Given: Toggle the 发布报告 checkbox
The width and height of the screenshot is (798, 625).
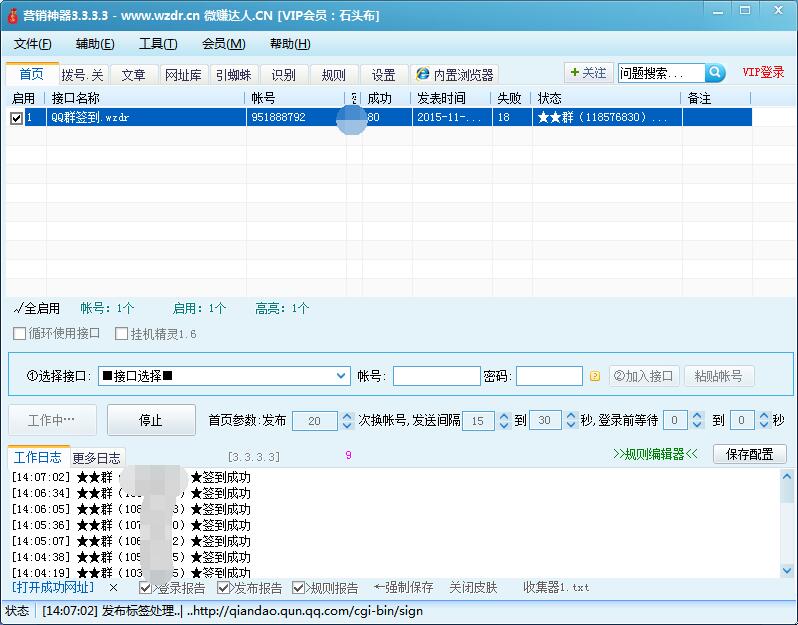Looking at the screenshot, I should 223,588.
